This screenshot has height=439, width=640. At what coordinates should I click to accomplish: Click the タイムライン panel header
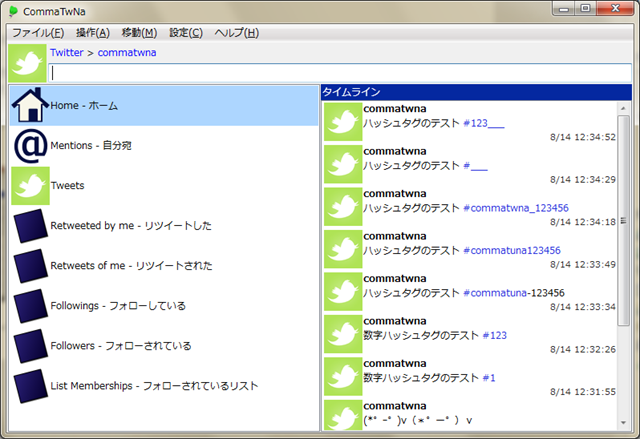coord(476,92)
